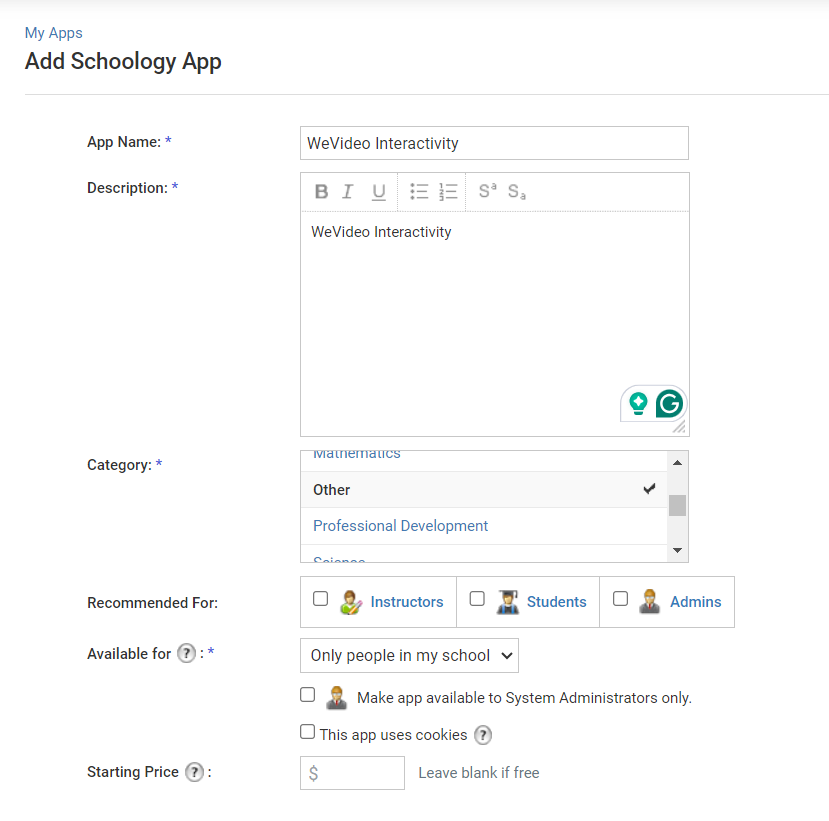829x821 pixels.
Task: Enable System Administrators only checkbox
Action: click(308, 694)
